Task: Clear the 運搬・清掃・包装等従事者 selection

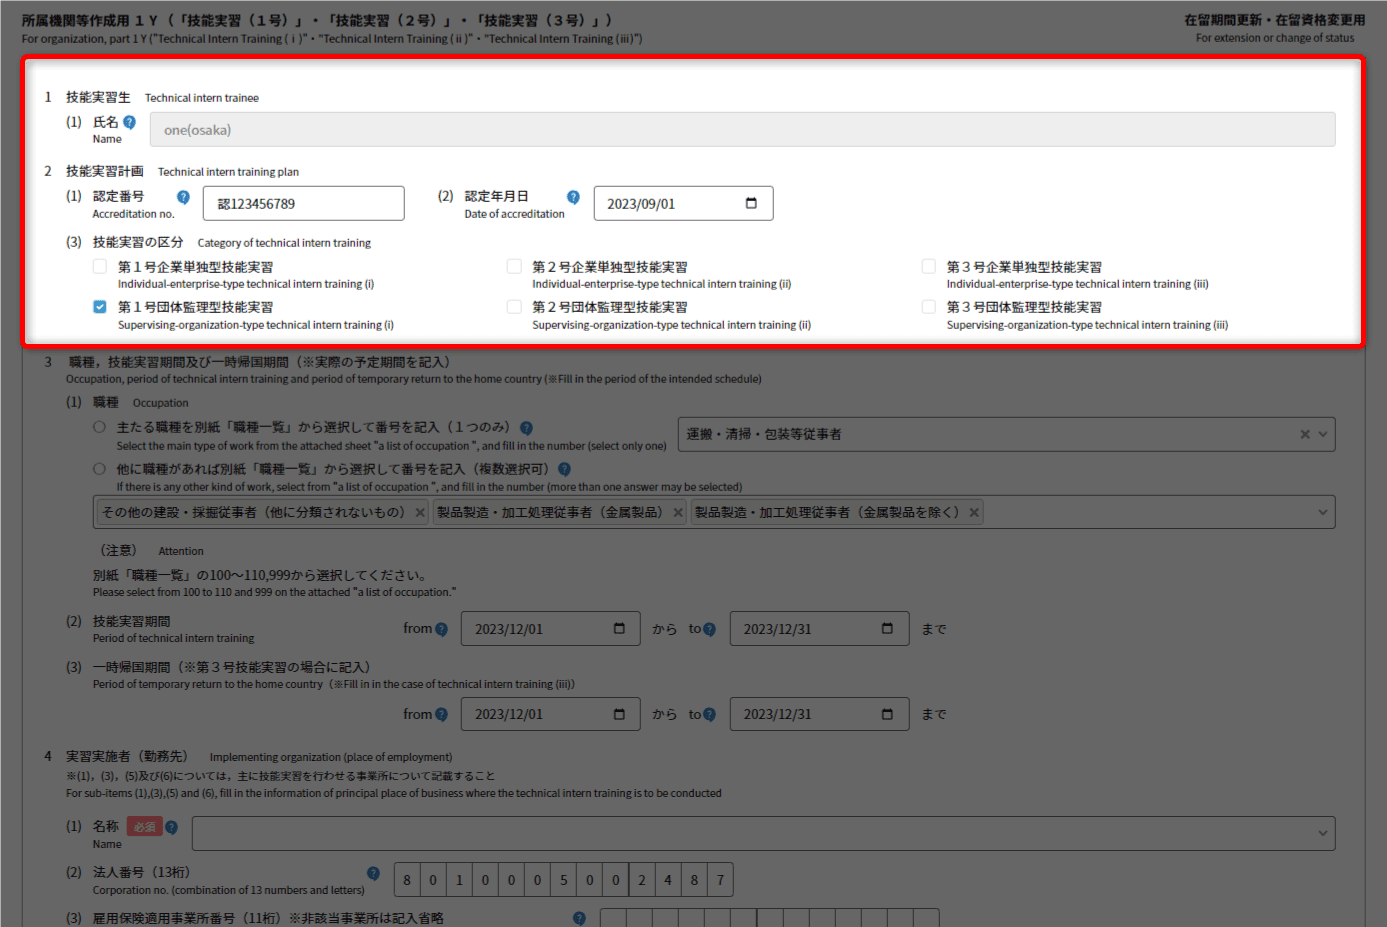Action: click(x=1304, y=434)
